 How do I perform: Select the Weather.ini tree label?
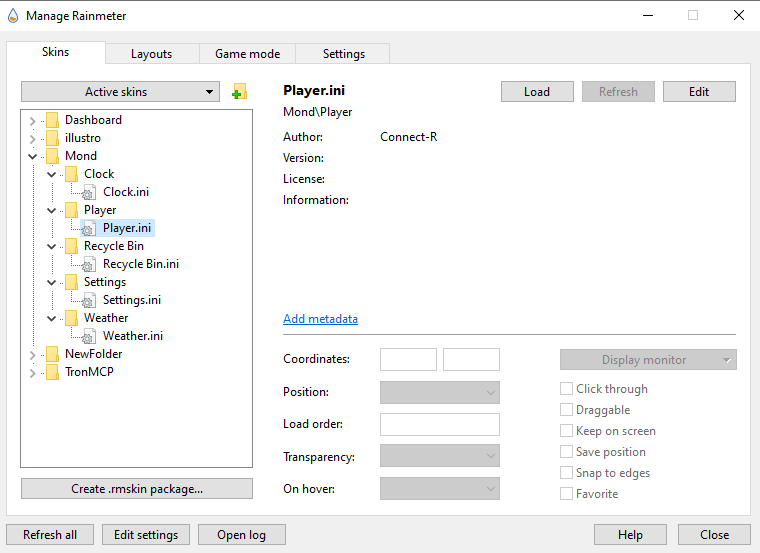tap(133, 336)
